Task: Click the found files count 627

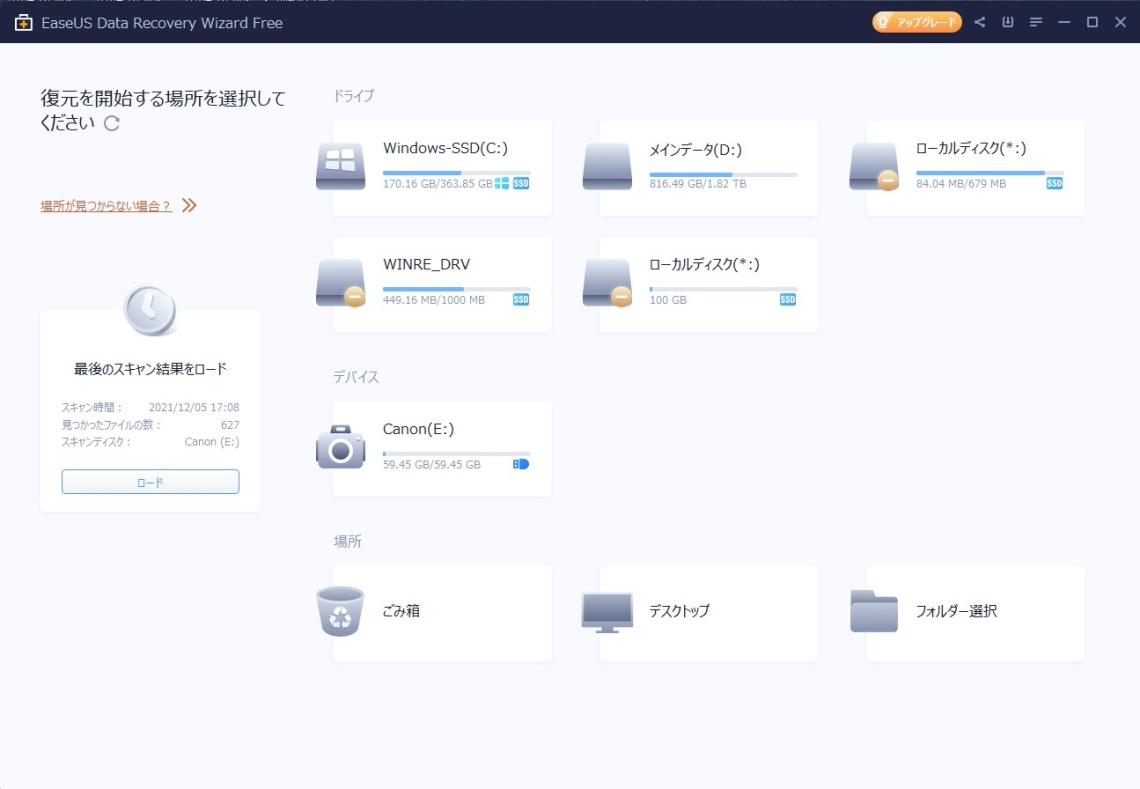Action: [230, 425]
